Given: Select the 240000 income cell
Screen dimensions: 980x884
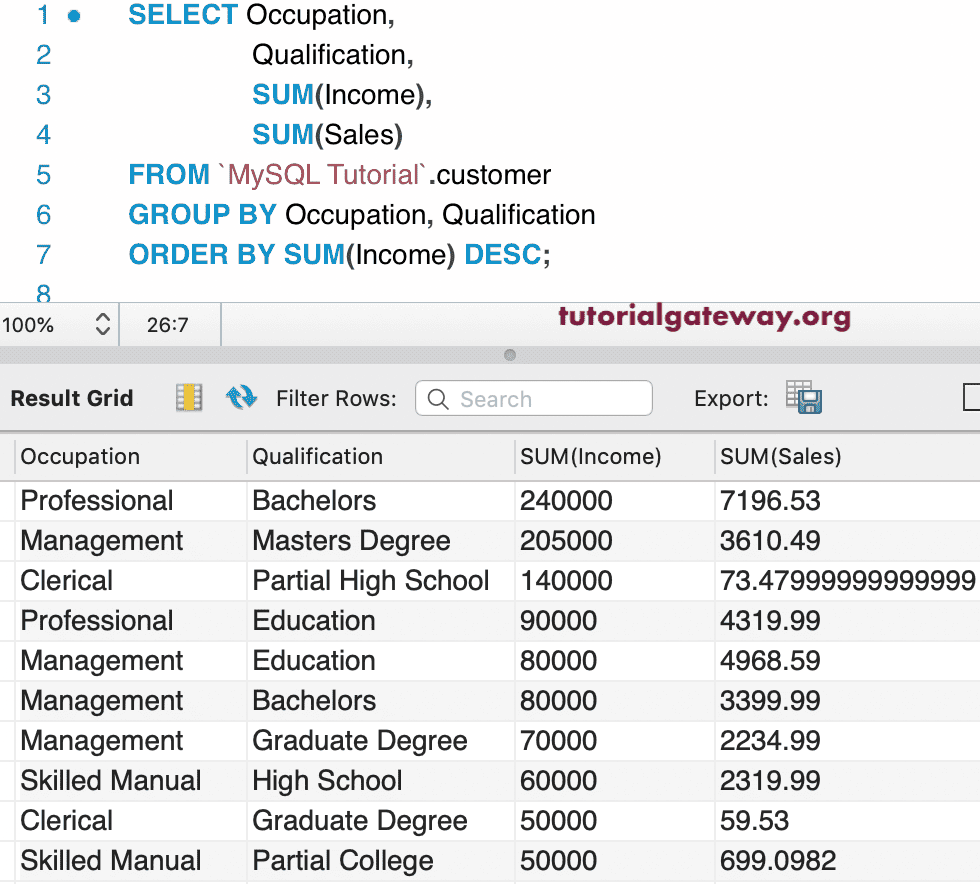Looking at the screenshot, I should tap(566, 501).
